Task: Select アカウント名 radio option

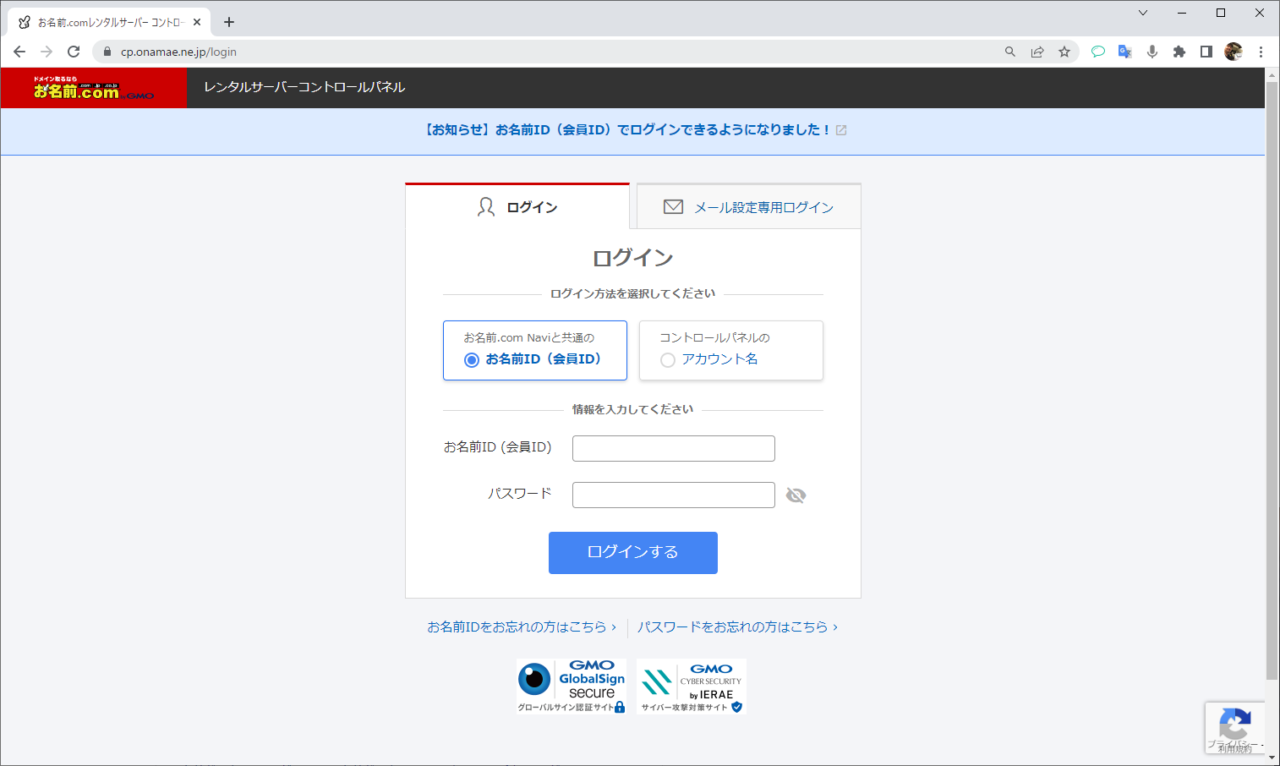Action: click(x=668, y=360)
